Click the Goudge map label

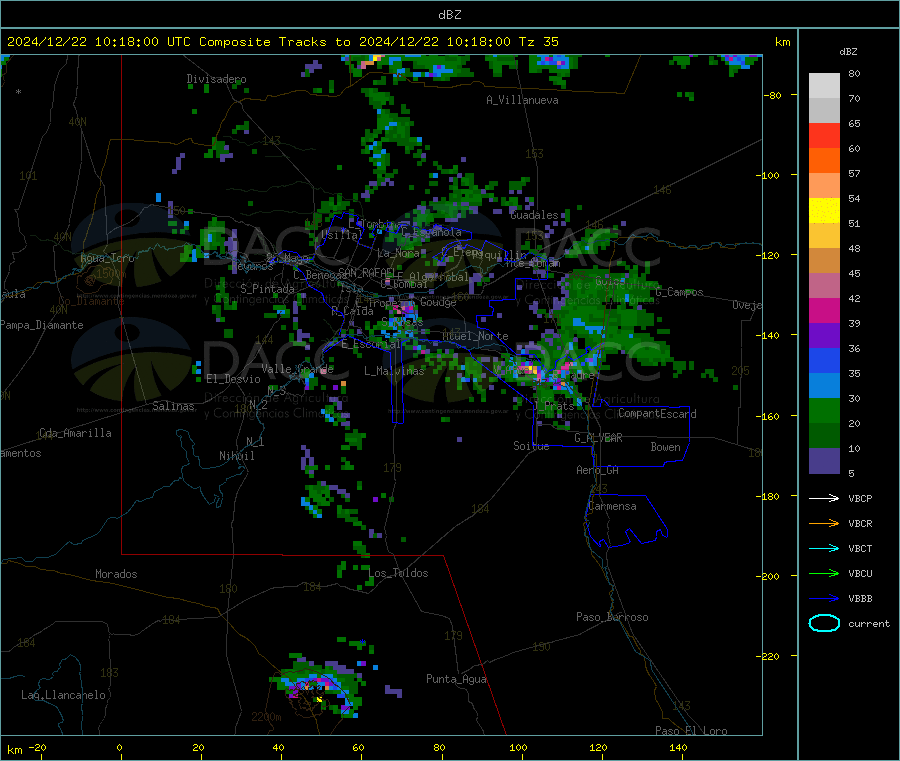tap(438, 302)
